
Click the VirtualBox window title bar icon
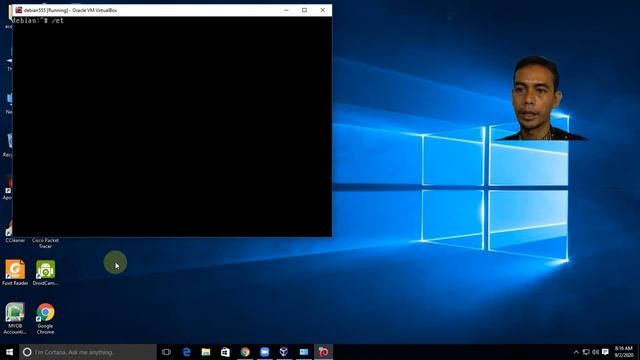coord(18,10)
